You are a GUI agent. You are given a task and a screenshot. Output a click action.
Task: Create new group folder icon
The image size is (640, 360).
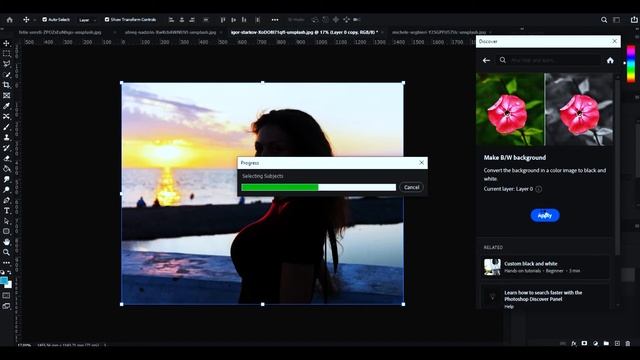pyautogui.click(x=607, y=344)
